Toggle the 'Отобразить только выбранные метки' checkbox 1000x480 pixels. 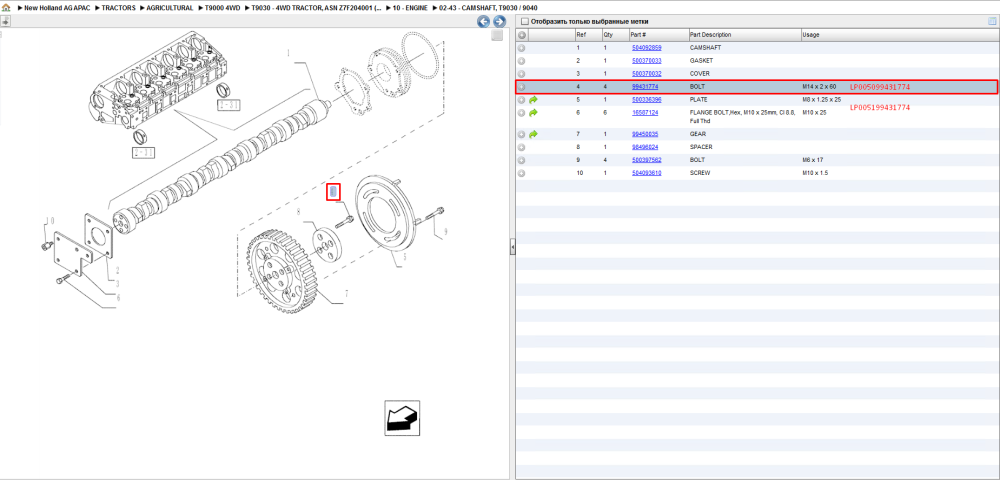pos(525,22)
